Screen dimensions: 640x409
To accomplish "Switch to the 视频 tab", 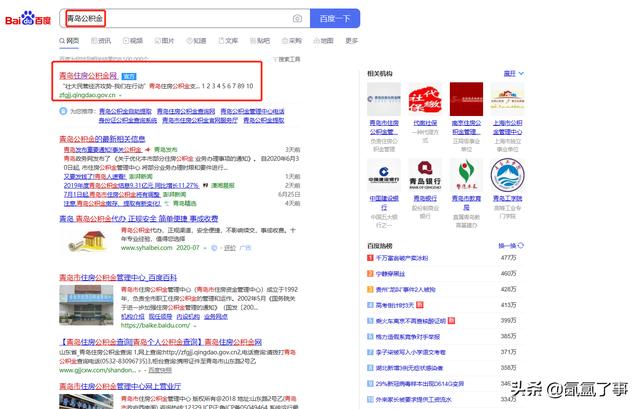I will click(x=133, y=41).
